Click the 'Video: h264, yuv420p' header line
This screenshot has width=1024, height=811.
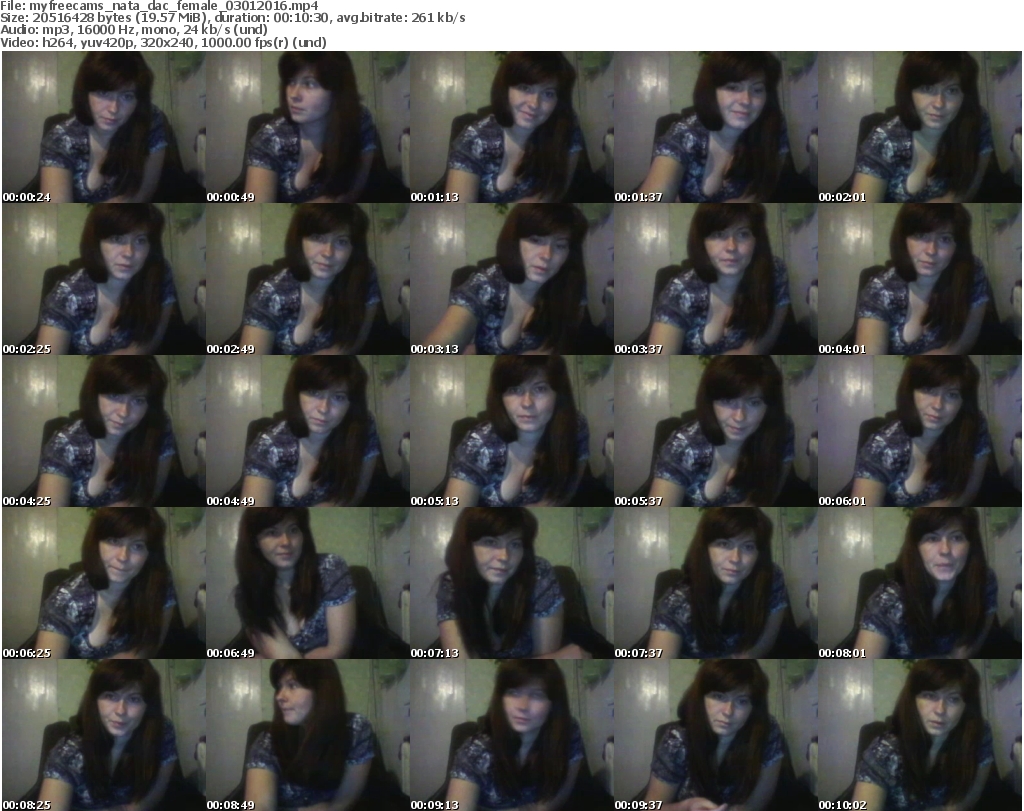[163, 42]
